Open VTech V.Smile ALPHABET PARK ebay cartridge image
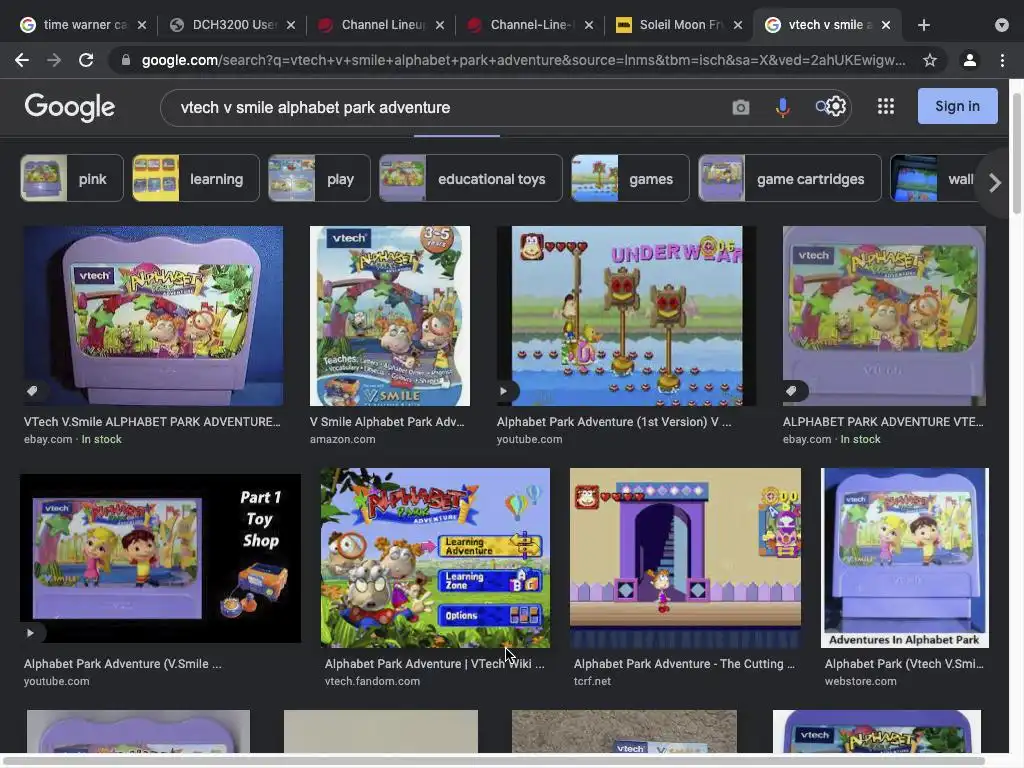1024x768 pixels. (x=153, y=316)
